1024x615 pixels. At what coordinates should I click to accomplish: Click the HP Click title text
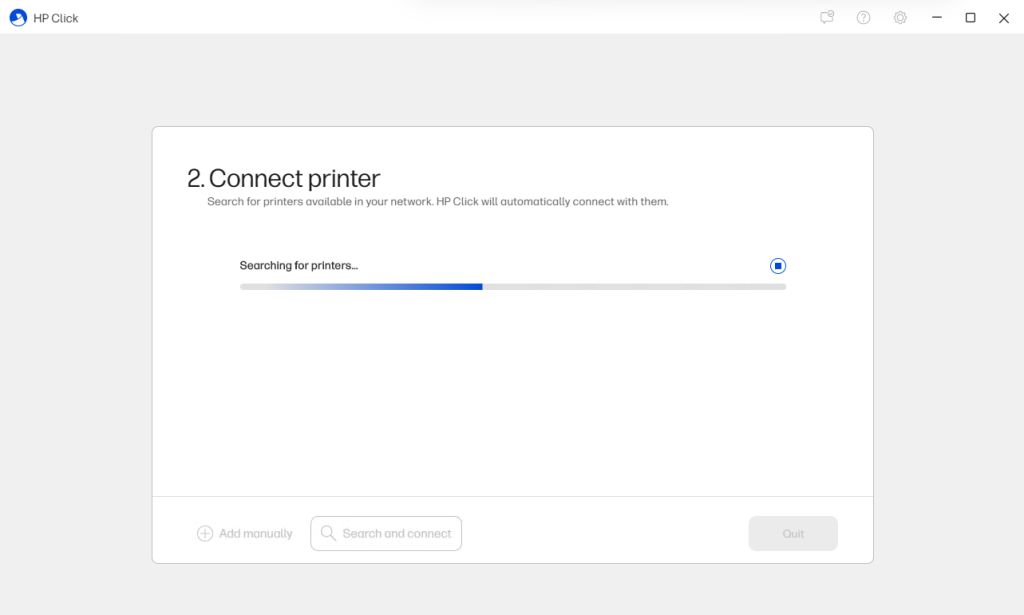pos(56,18)
